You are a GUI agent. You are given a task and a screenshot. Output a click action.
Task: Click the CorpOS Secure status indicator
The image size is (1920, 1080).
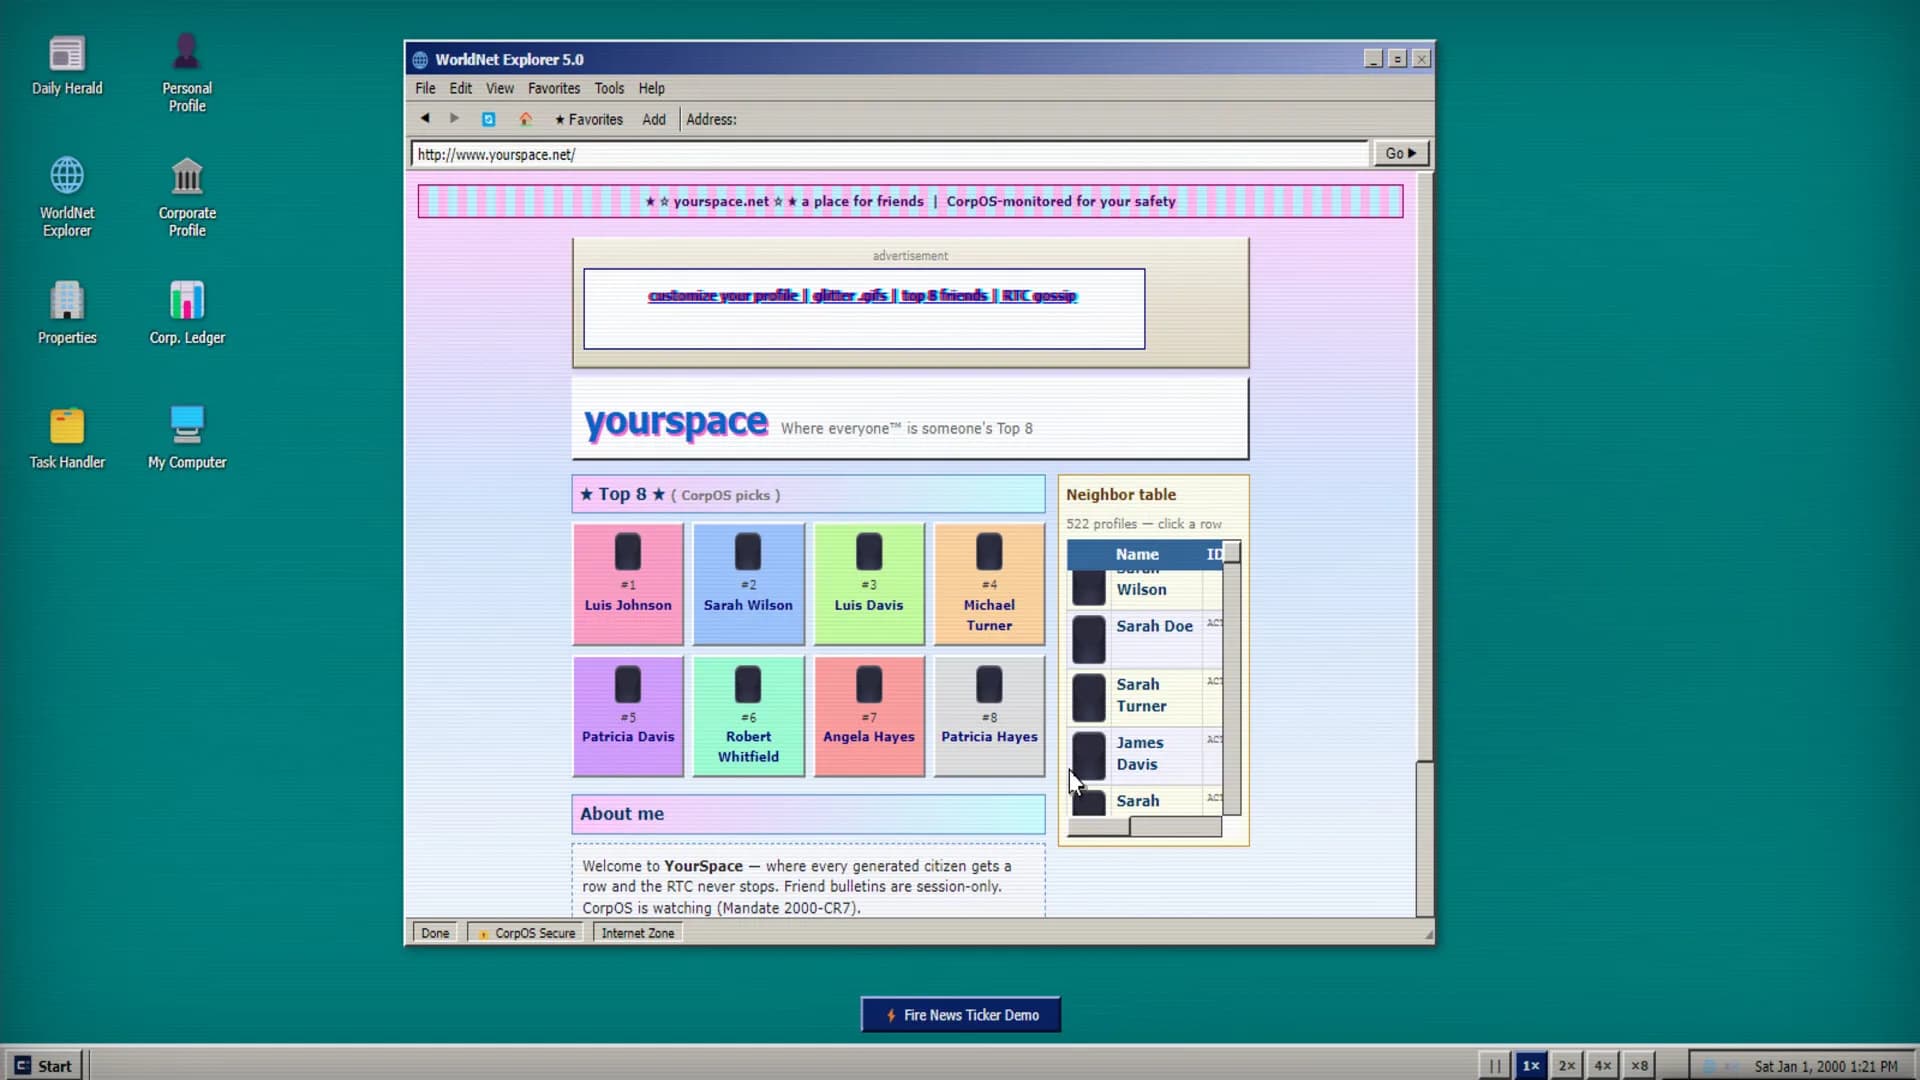[526, 933]
